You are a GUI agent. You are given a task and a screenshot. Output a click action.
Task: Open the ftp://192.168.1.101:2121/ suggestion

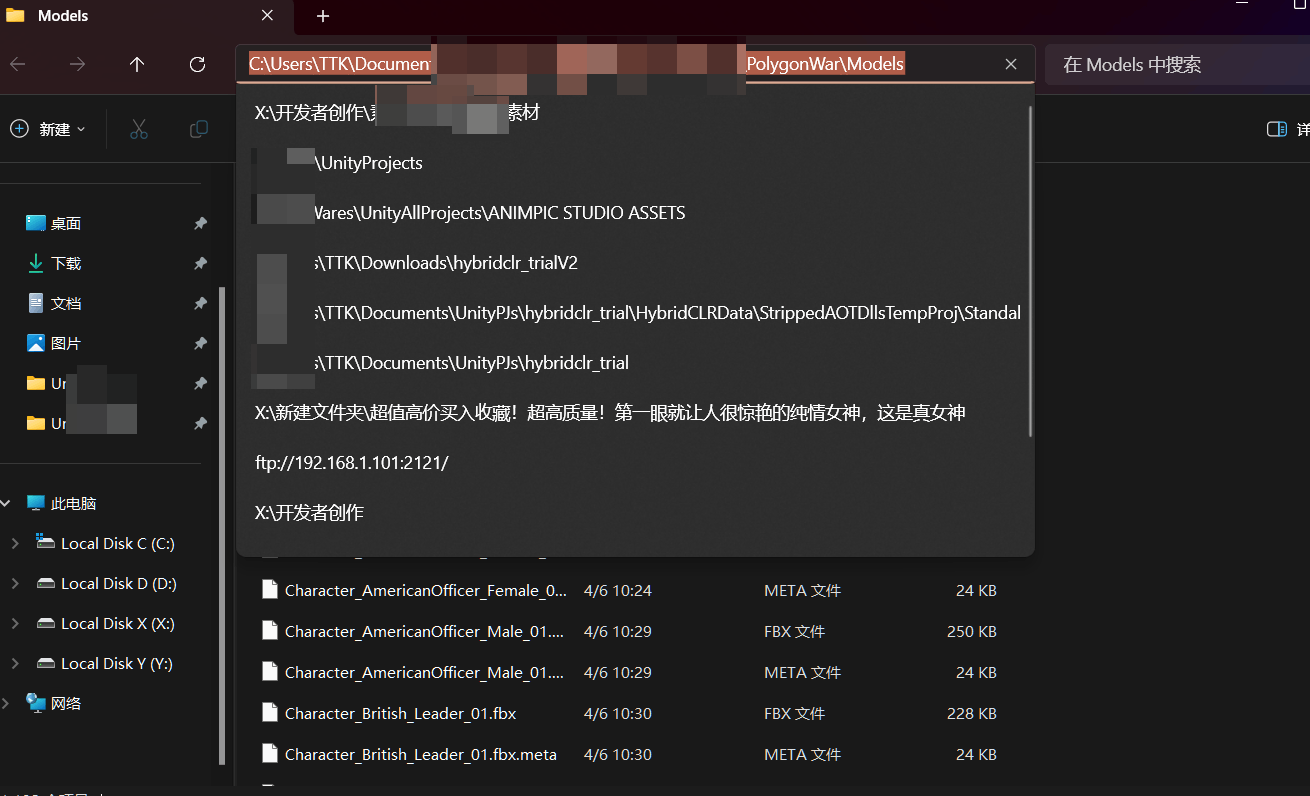[352, 462]
